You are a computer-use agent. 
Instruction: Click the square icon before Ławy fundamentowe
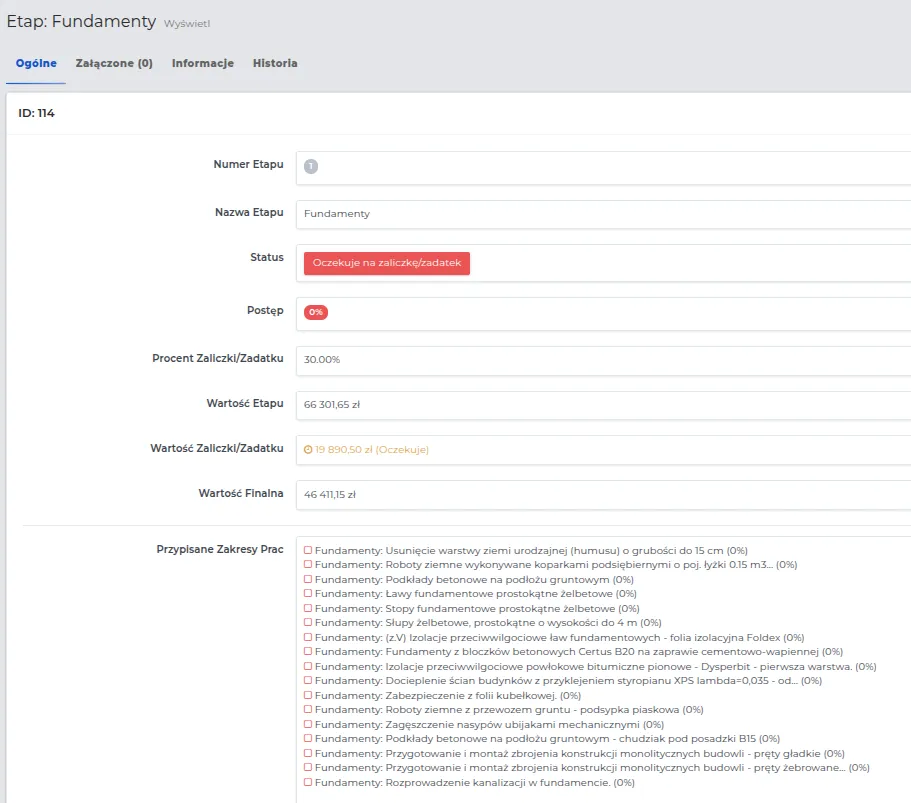308,594
